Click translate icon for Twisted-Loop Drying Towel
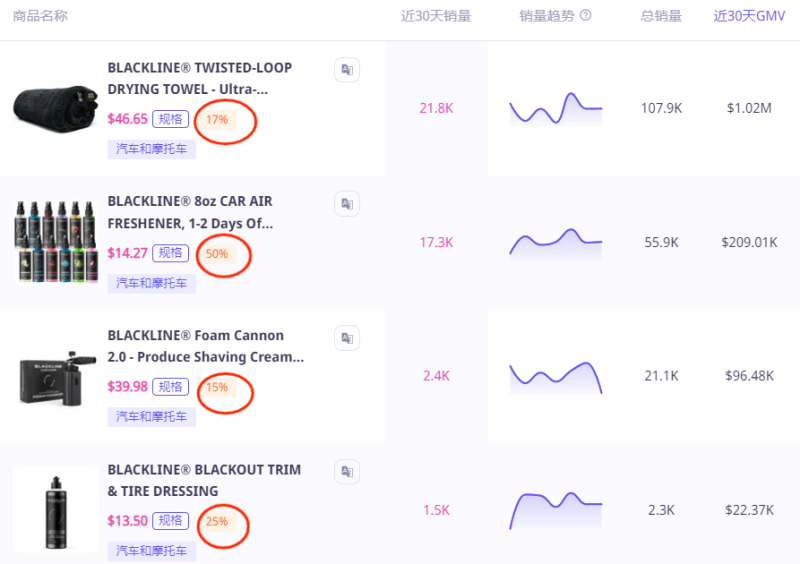The width and height of the screenshot is (800, 564). tap(347, 70)
